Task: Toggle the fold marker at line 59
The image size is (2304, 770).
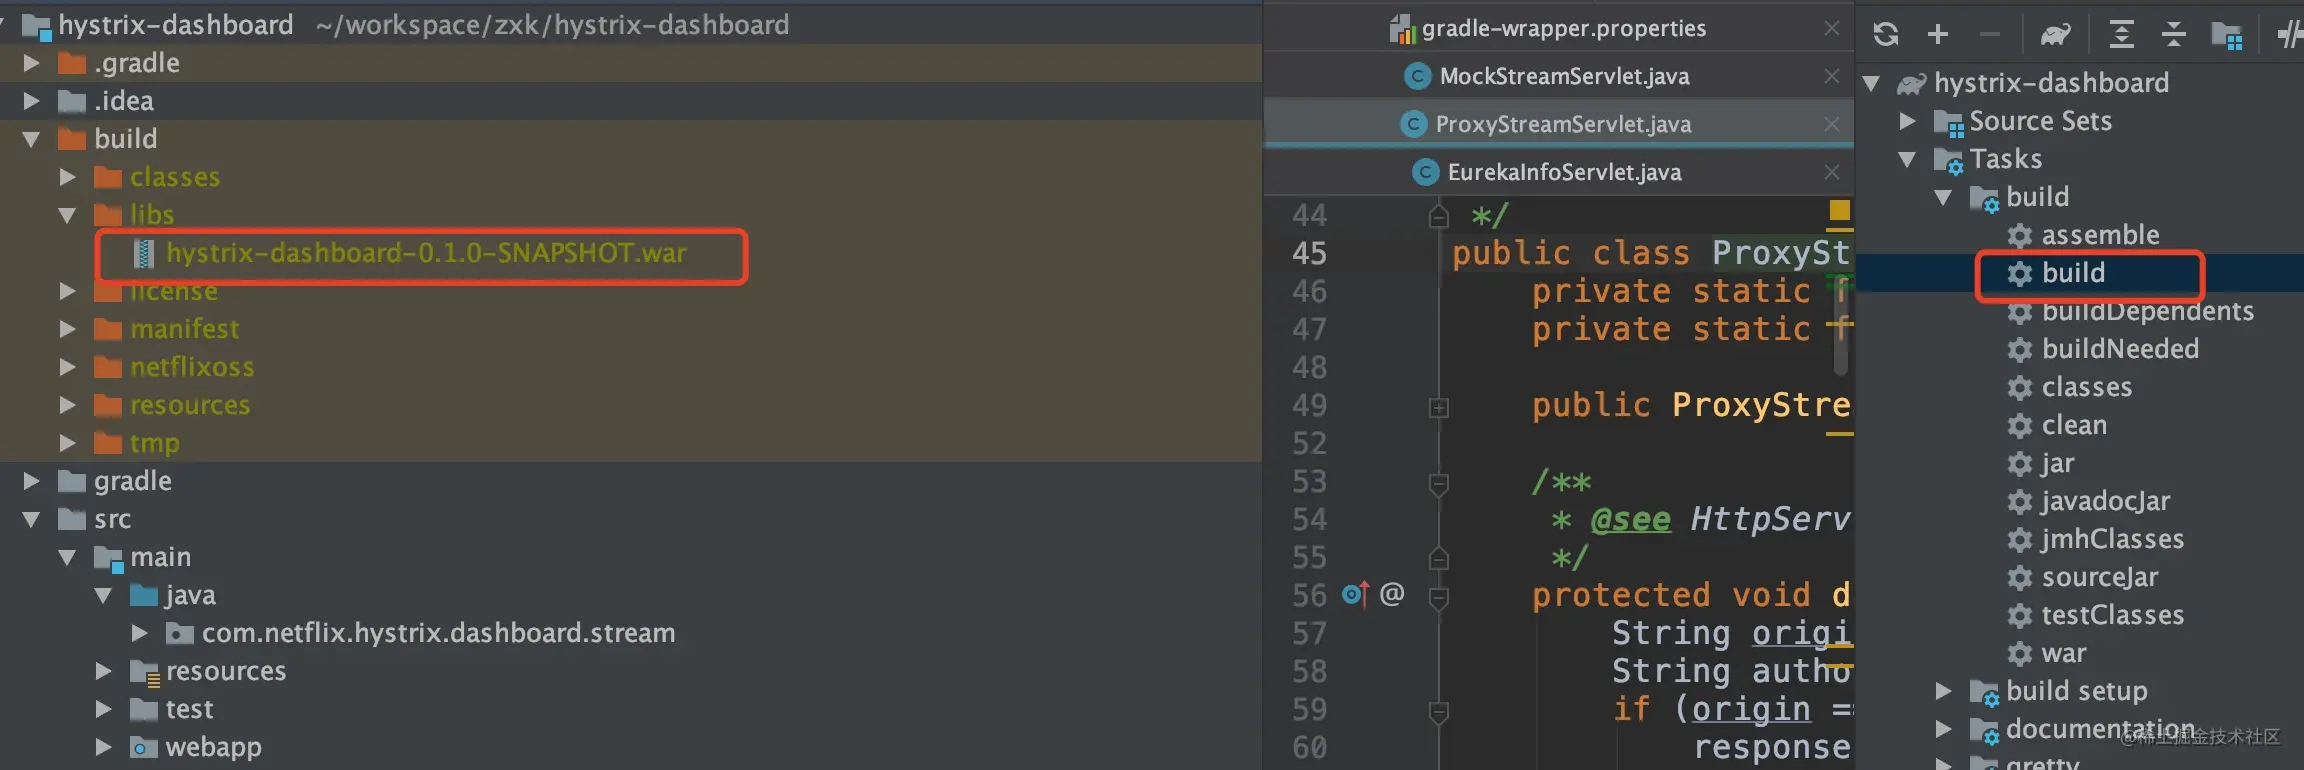Action: pos(1439,712)
